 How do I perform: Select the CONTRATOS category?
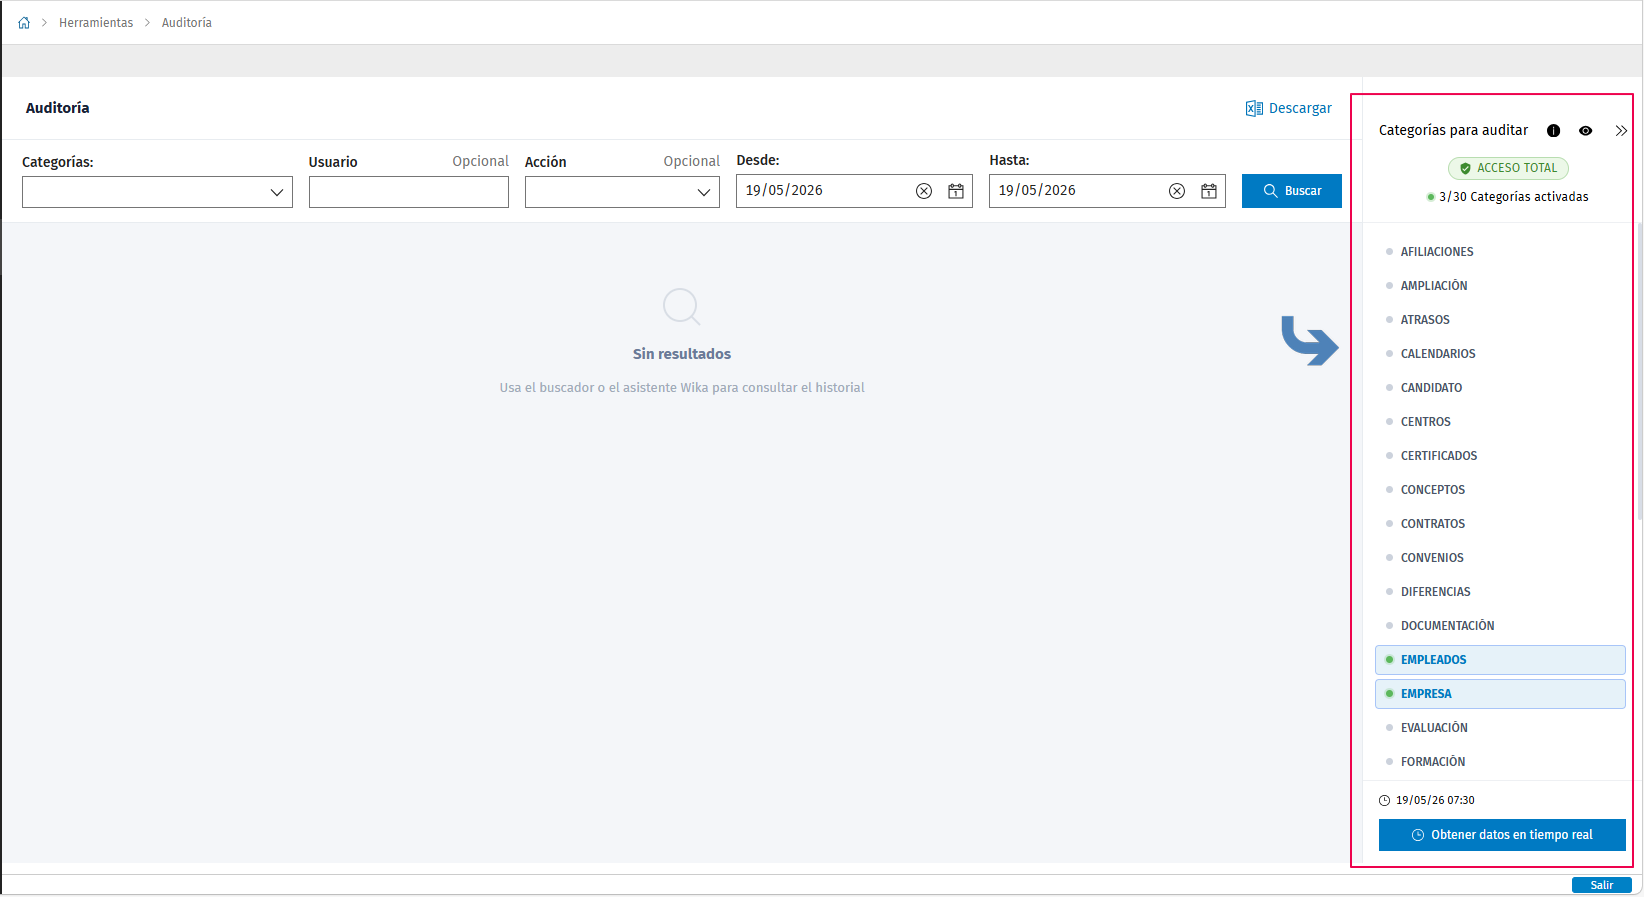point(1500,524)
